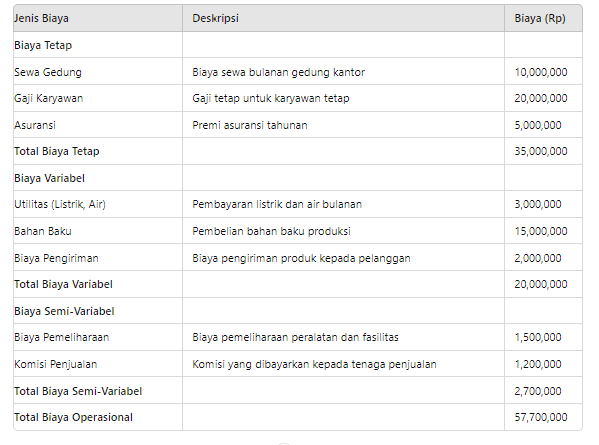Select the Total Biaya Tetap row label
599x445 pixels.
(57, 151)
